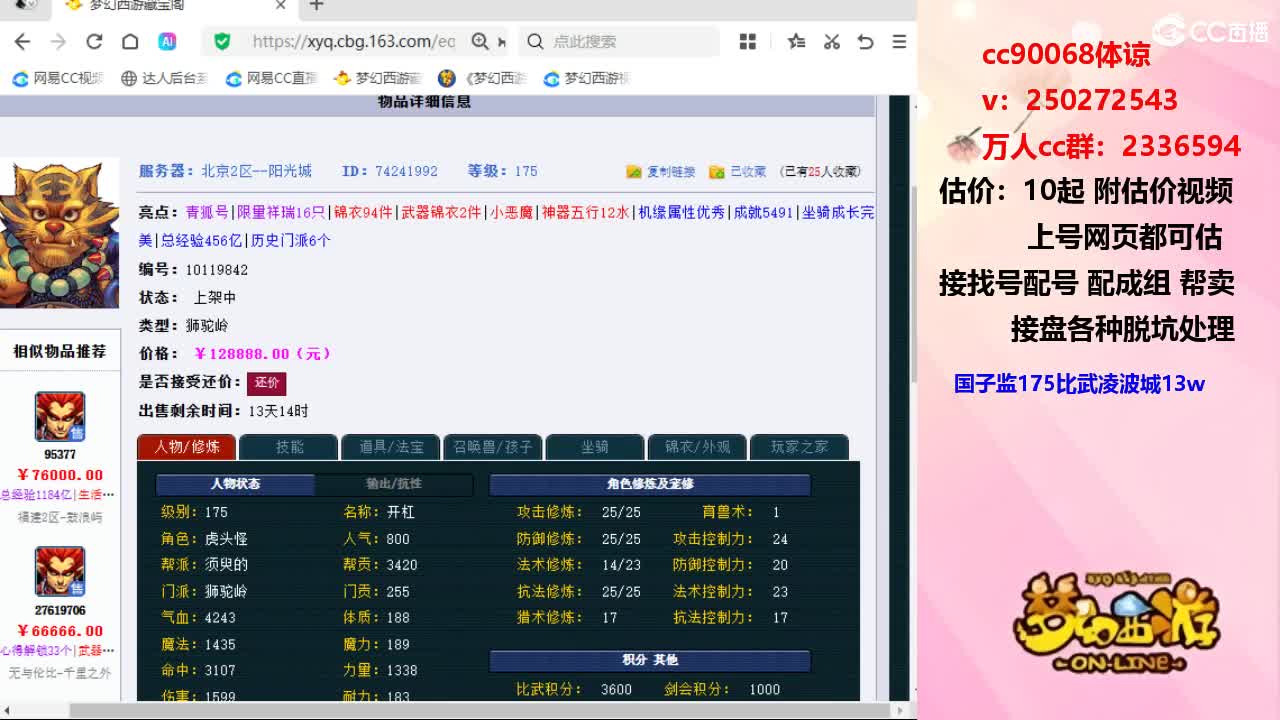Image resolution: width=1280 pixels, height=720 pixels.
Task: Click the 编号 value 10119842
Action: pos(216,270)
